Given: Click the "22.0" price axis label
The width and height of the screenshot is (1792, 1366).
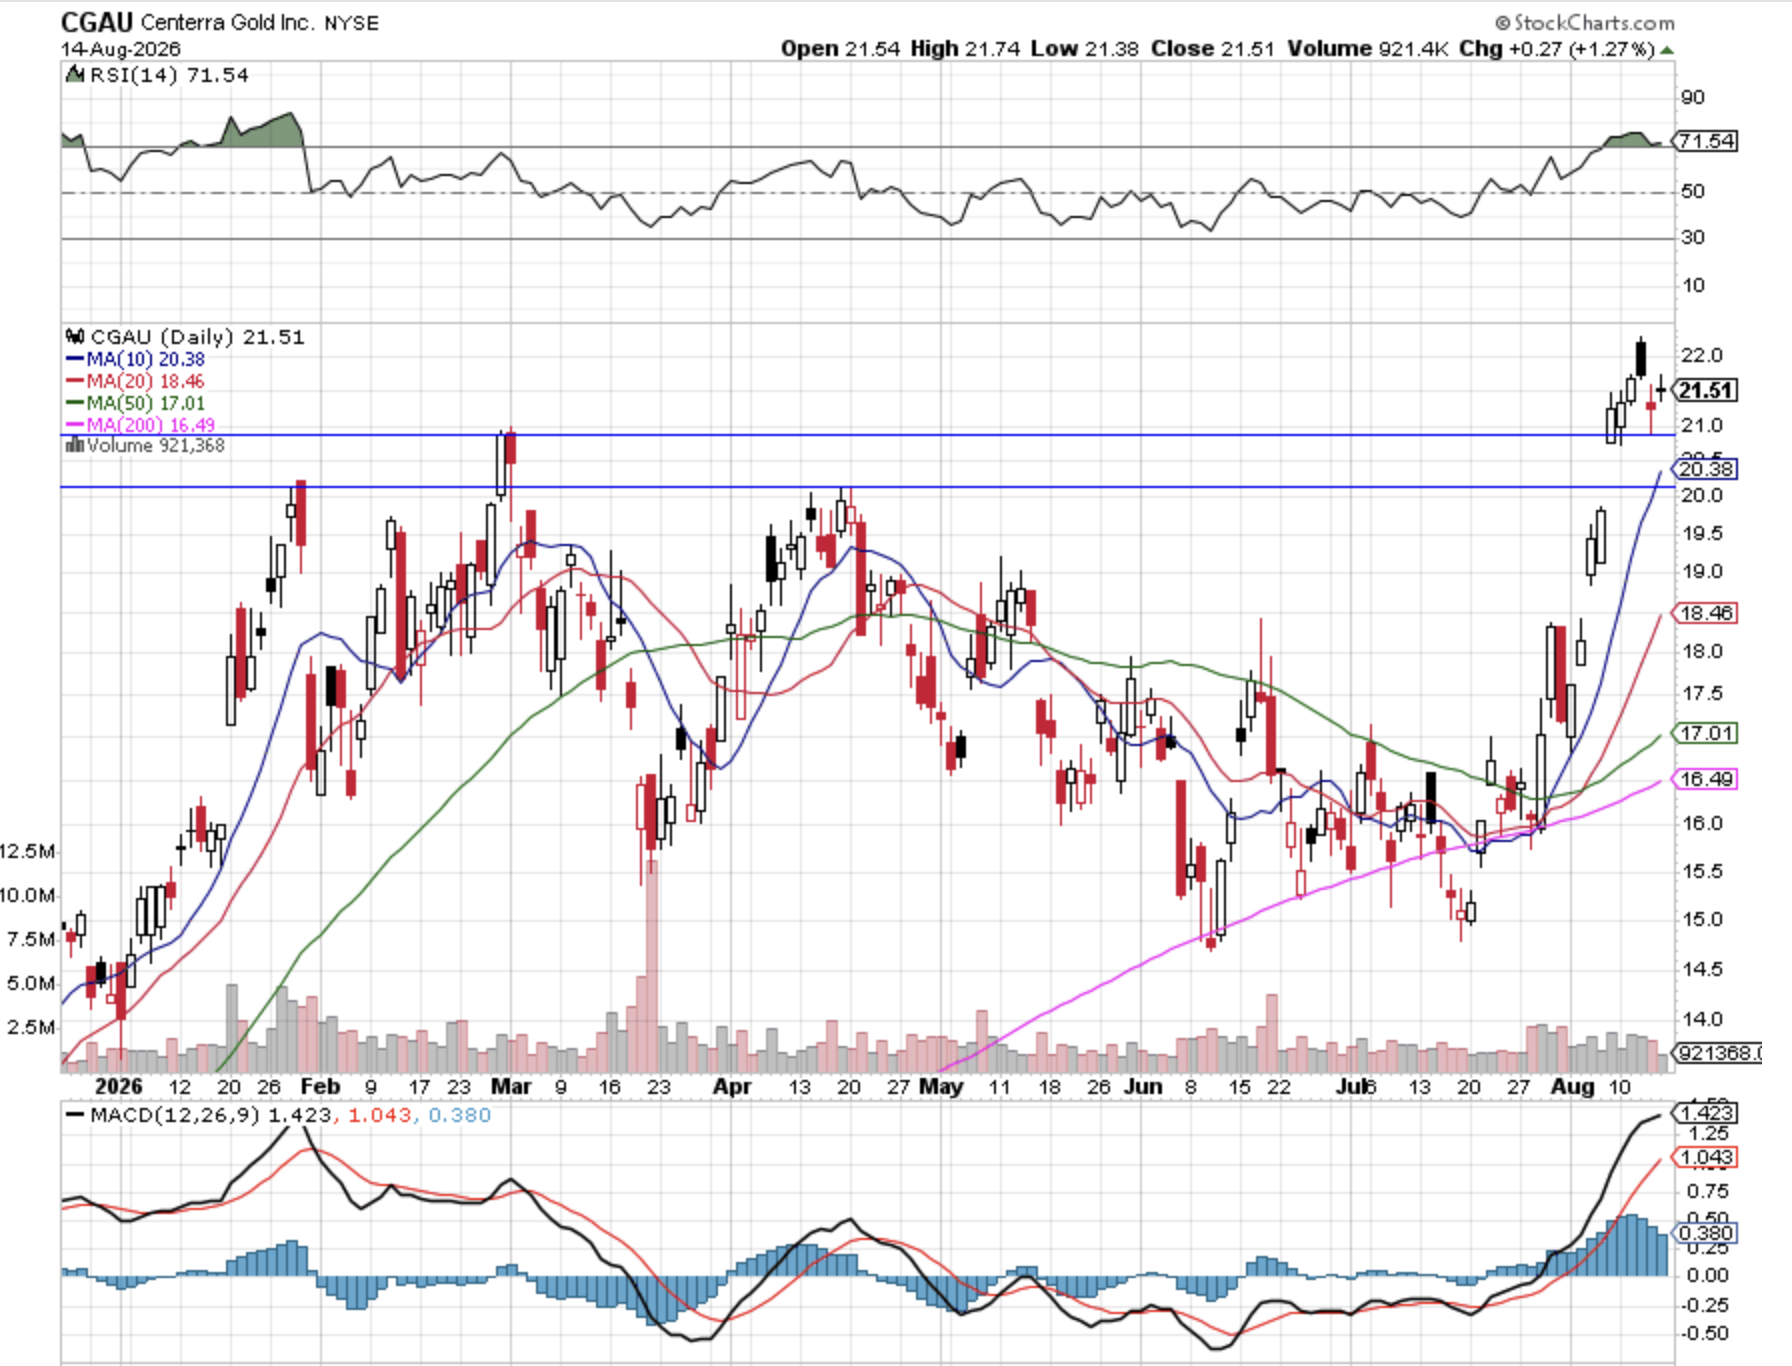Looking at the screenshot, I should pyautogui.click(x=1702, y=355).
